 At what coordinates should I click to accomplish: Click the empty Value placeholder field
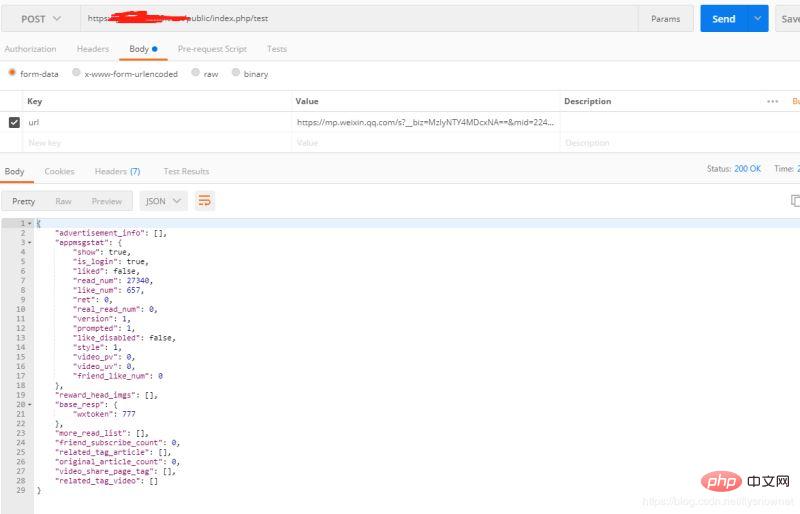(x=426, y=143)
